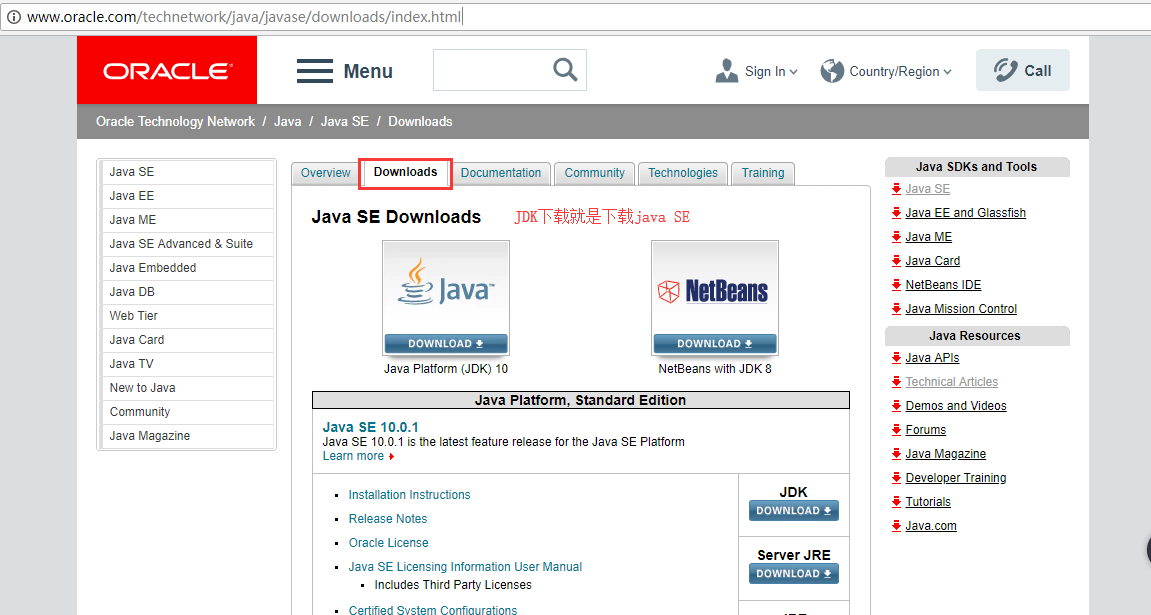The height and width of the screenshot is (615, 1151).
Task: Switch to the Technologies tab
Action: pos(683,173)
